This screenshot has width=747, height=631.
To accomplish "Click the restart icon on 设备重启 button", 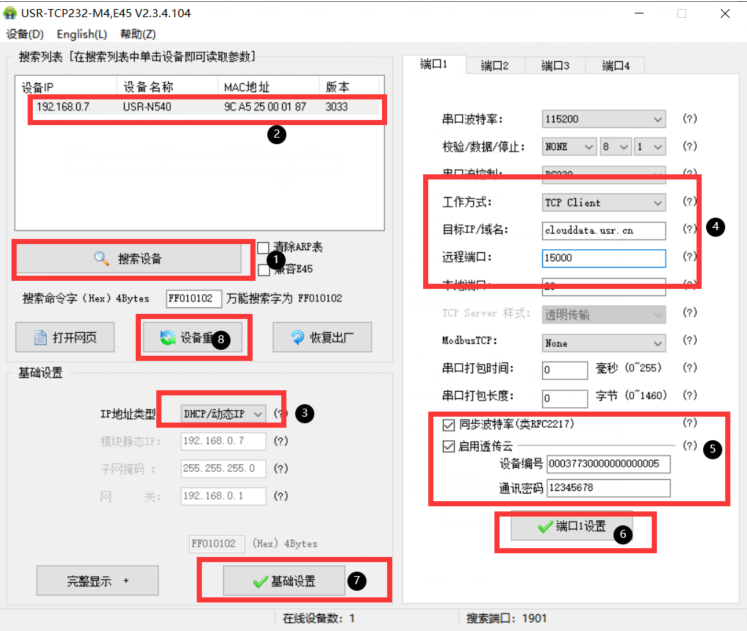I will 167,338.
